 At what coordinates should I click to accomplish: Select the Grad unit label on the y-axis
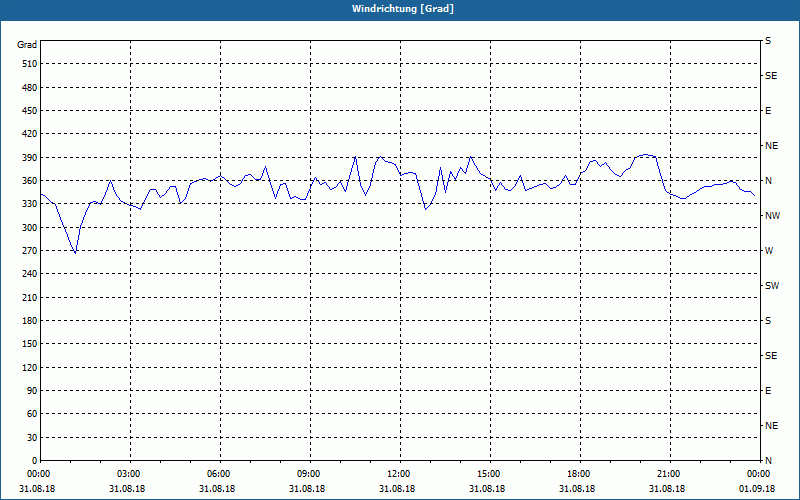[x=27, y=45]
